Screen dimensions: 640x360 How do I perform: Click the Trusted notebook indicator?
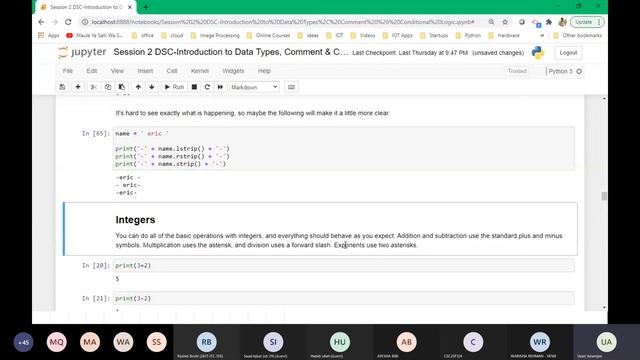(517, 71)
